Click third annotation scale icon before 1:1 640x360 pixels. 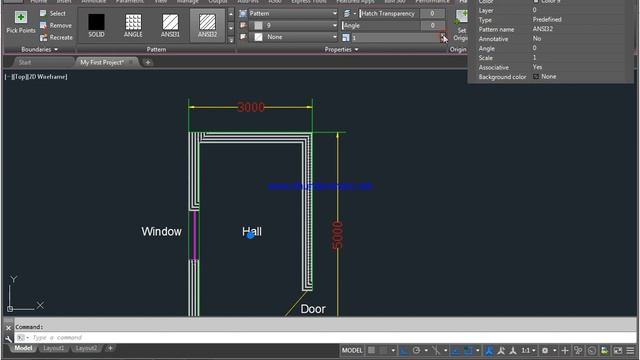point(513,351)
